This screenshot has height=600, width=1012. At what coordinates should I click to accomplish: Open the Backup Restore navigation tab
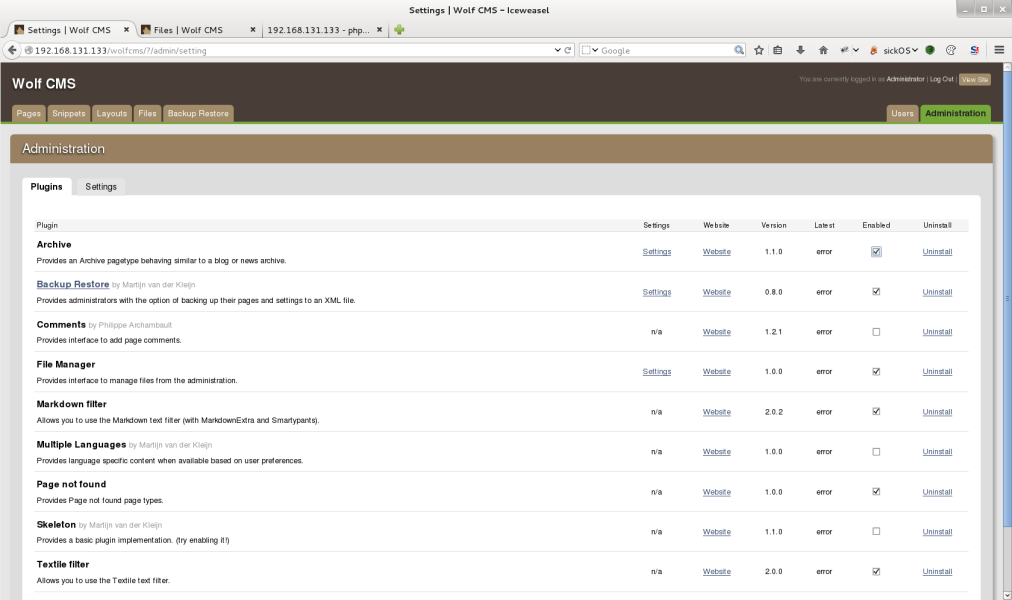[198, 114]
